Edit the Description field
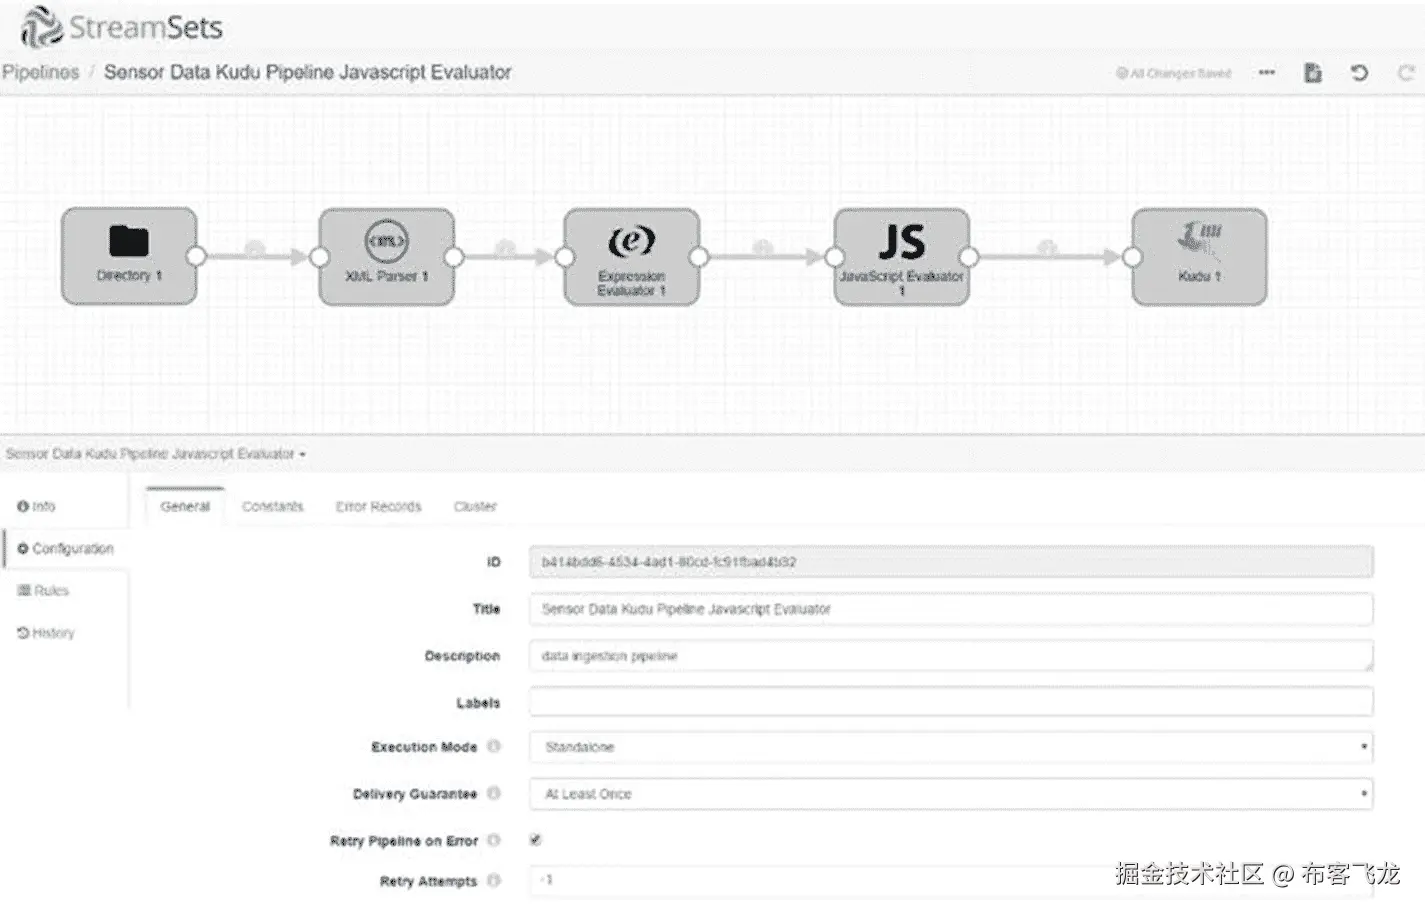 tap(951, 656)
